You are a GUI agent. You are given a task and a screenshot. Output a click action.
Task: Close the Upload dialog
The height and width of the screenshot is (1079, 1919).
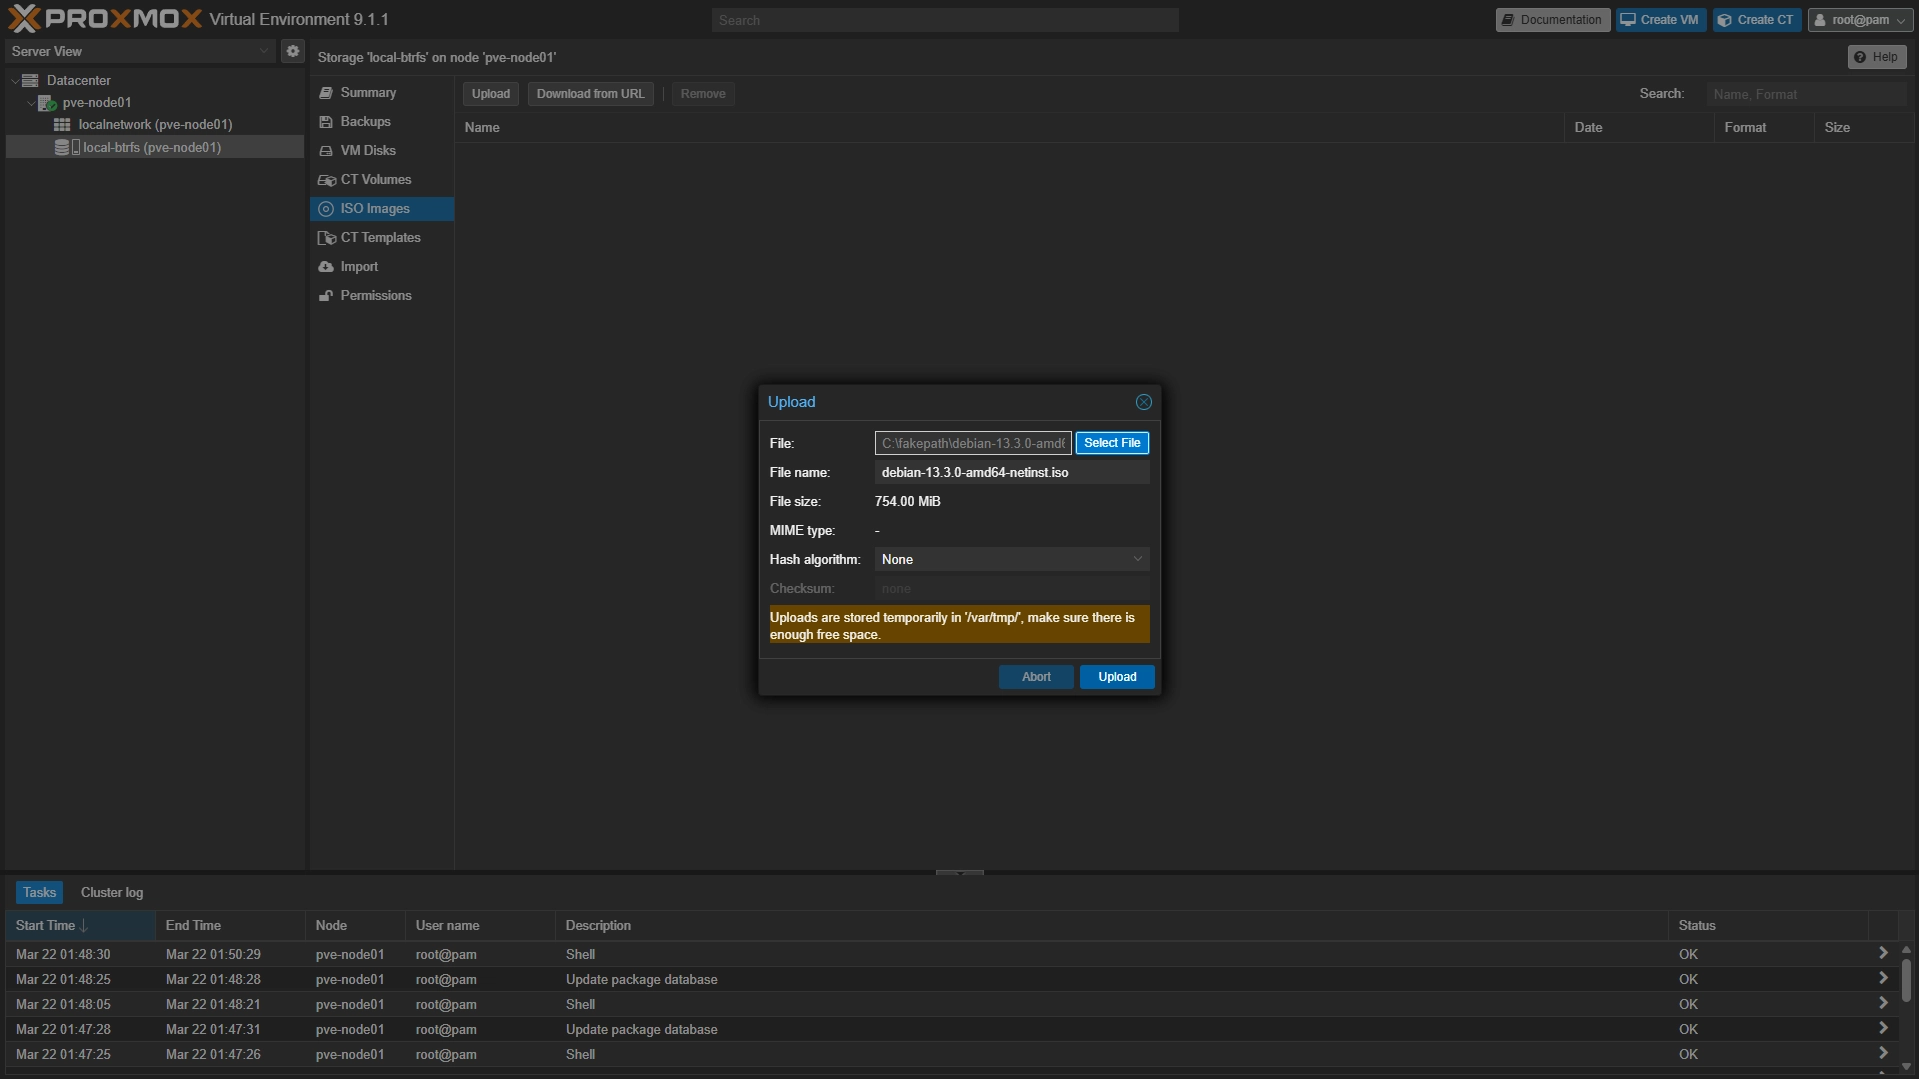[x=1143, y=402]
